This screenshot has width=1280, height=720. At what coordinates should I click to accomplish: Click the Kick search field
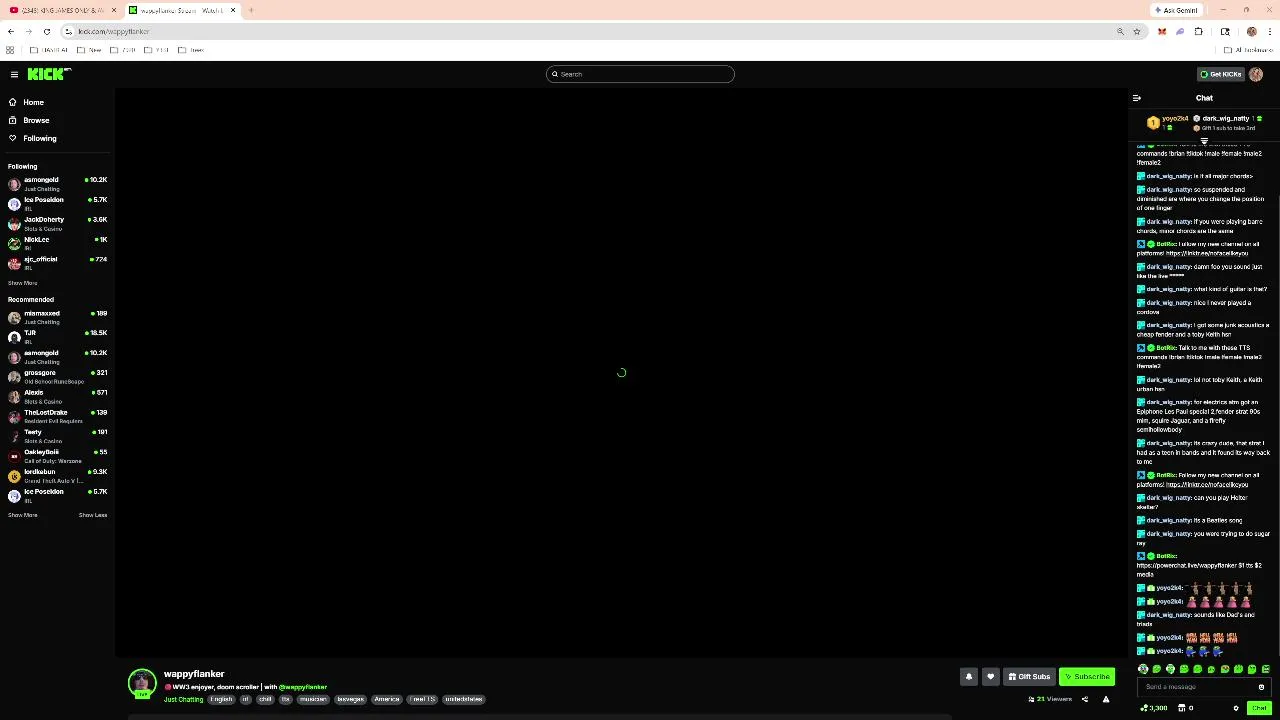coord(640,74)
